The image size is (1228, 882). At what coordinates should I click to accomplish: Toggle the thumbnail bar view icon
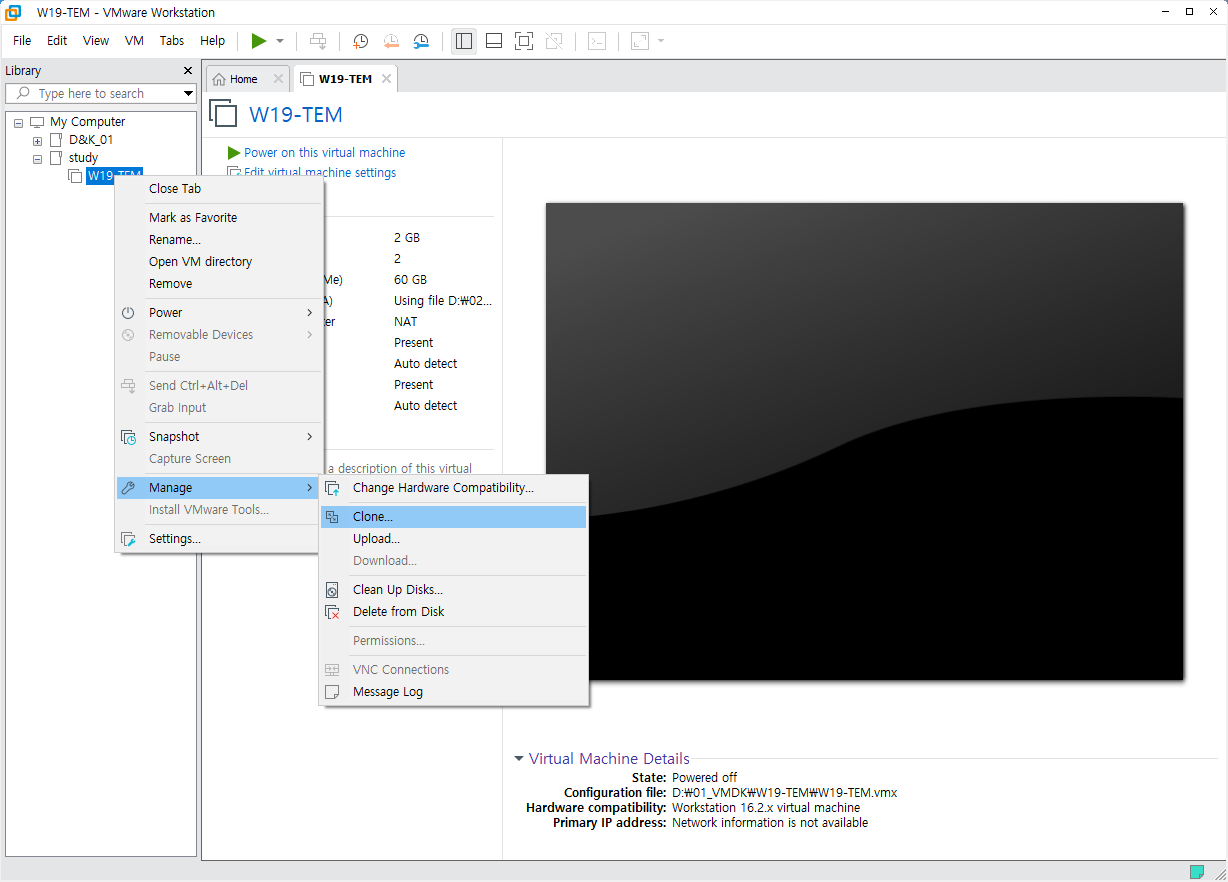point(493,41)
